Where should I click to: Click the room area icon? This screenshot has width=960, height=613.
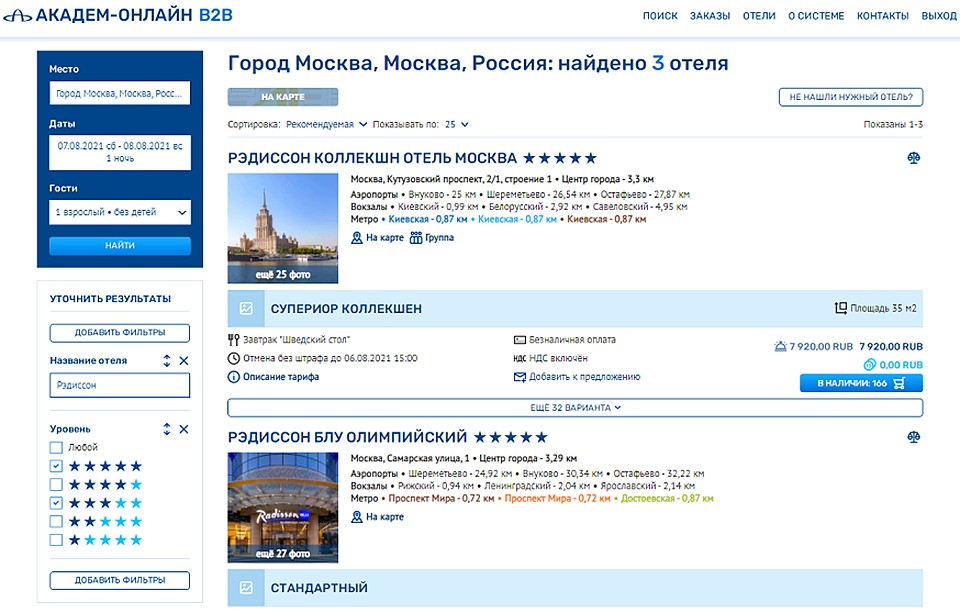pos(841,308)
